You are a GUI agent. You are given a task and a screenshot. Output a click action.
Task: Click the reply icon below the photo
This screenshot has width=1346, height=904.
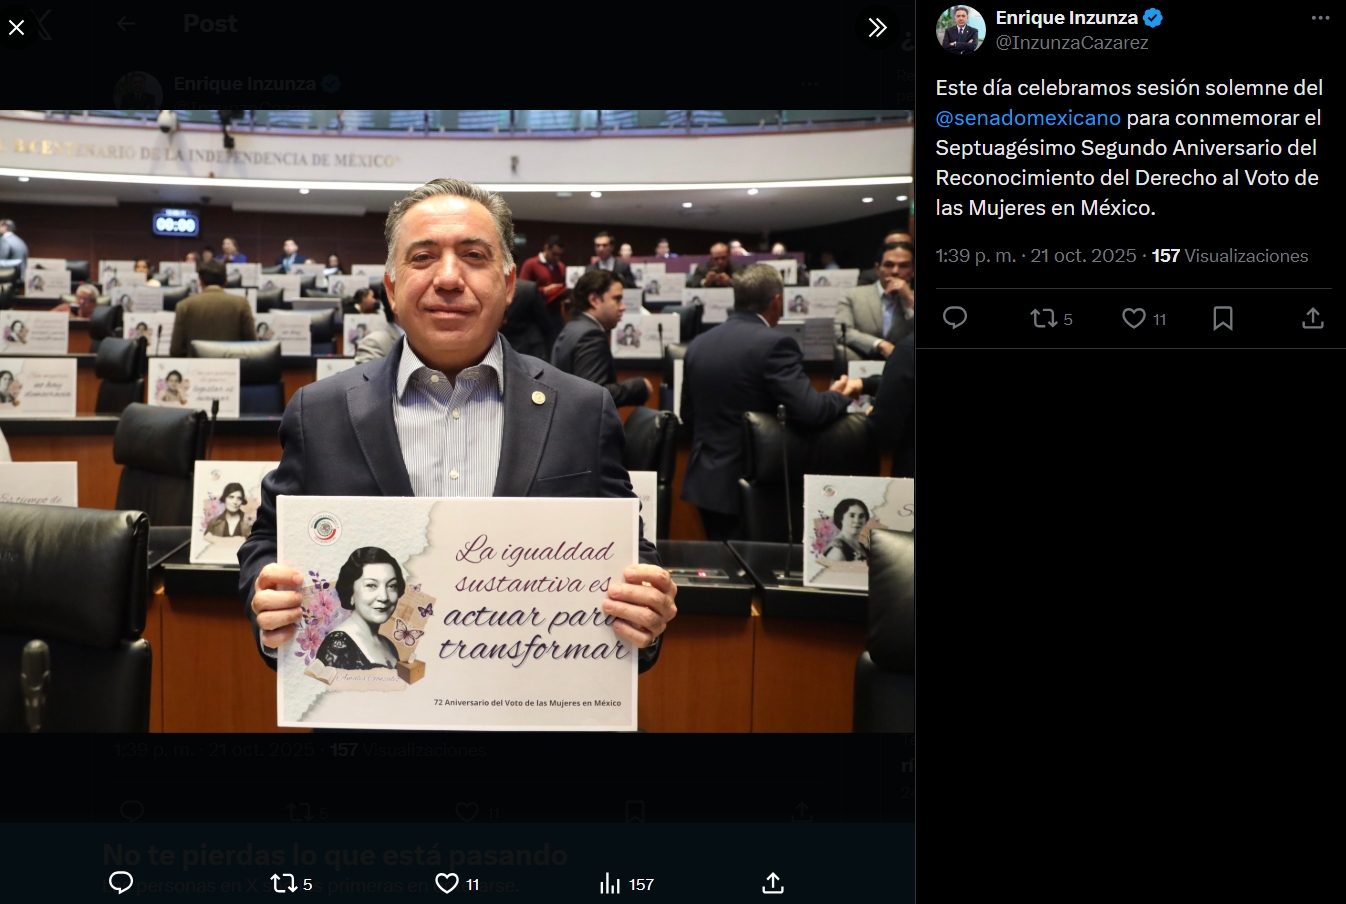click(121, 883)
